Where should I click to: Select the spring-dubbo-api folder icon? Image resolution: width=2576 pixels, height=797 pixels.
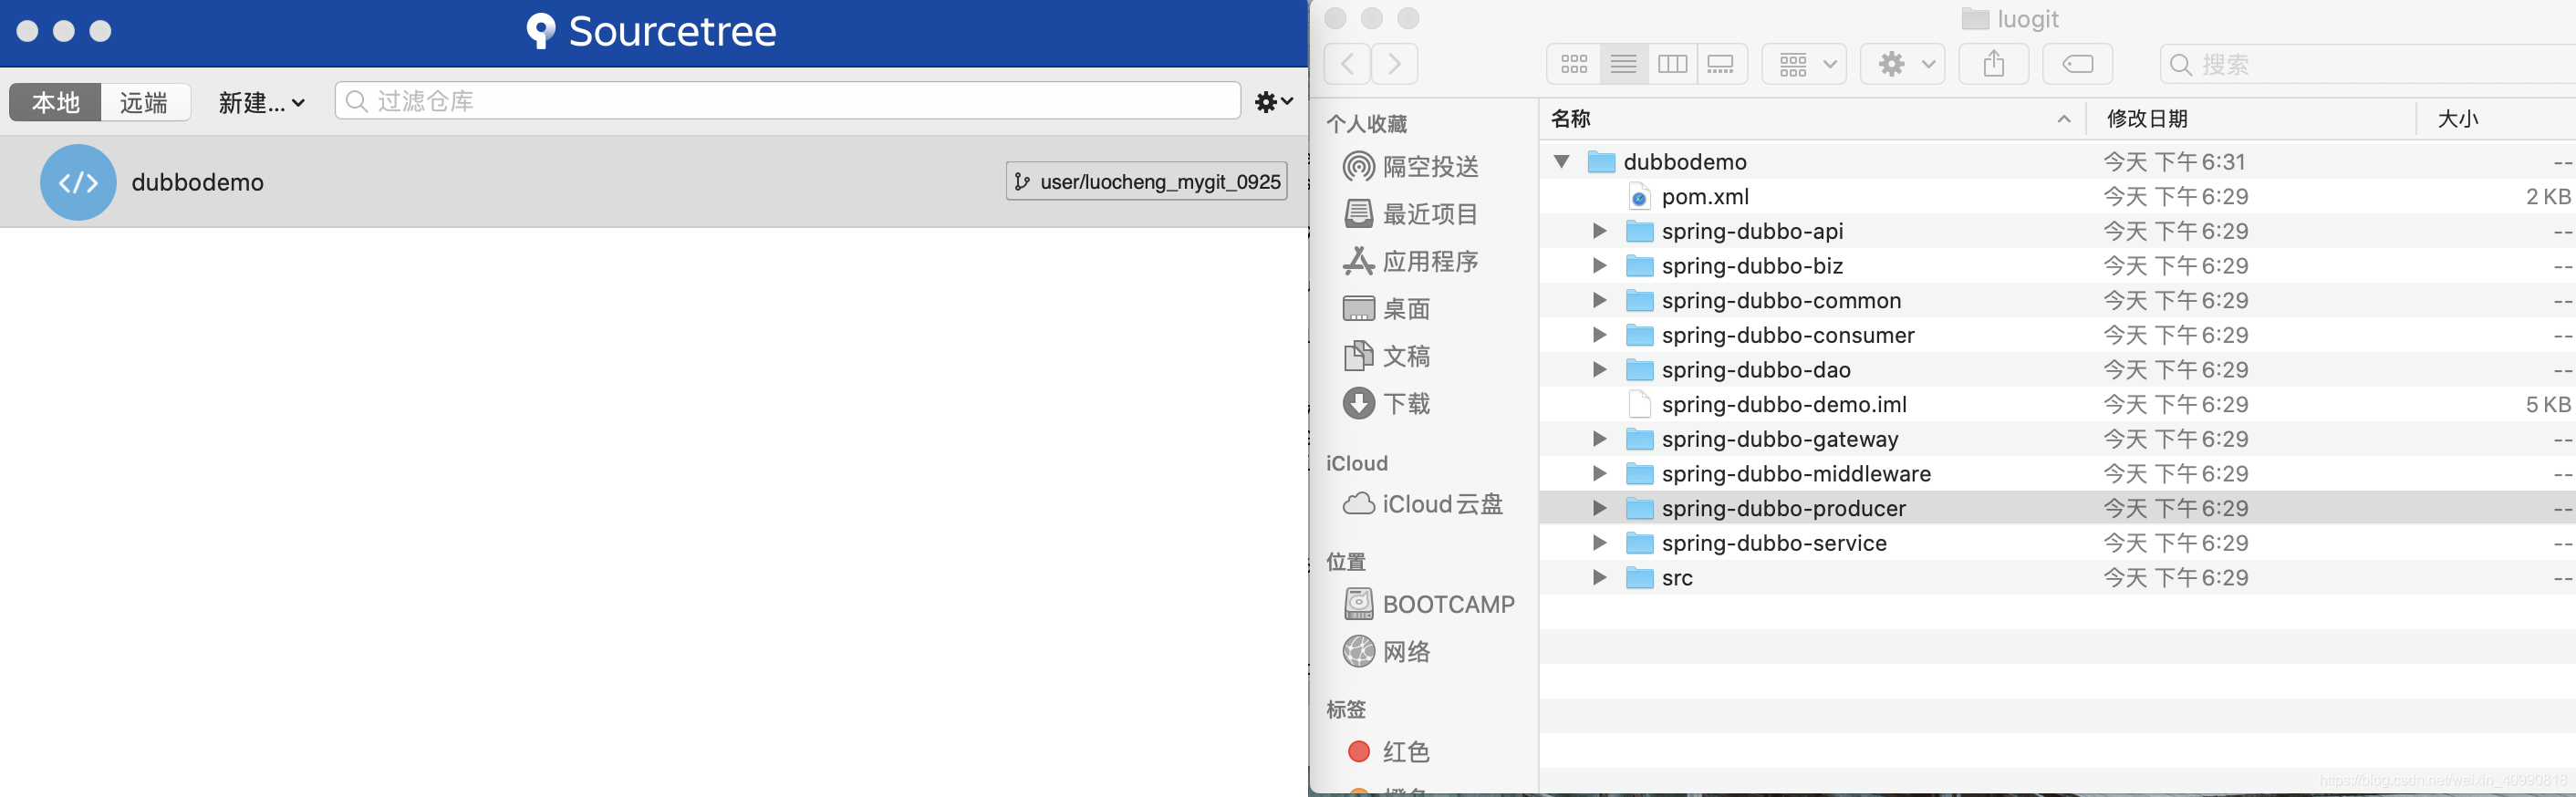click(1640, 231)
